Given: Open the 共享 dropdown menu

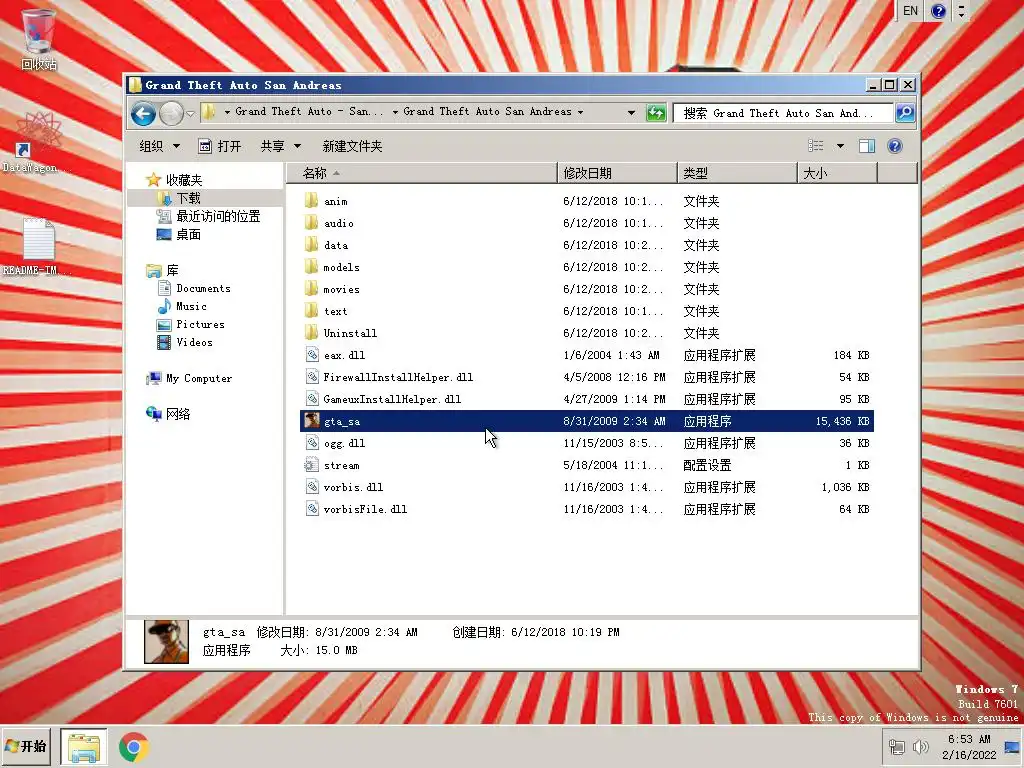Looking at the screenshot, I should tap(280, 146).
